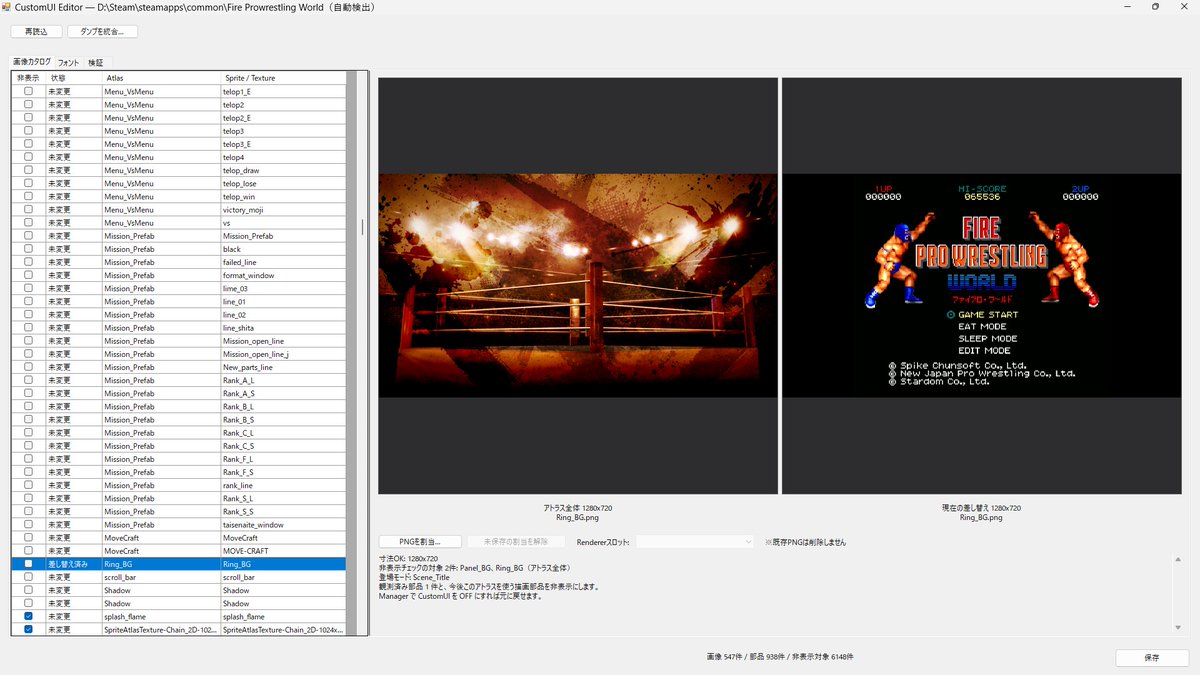Select the Mission_open_line_j sprite cell
Image resolution: width=1200 pixels, height=675 pixels.
[x=283, y=354]
